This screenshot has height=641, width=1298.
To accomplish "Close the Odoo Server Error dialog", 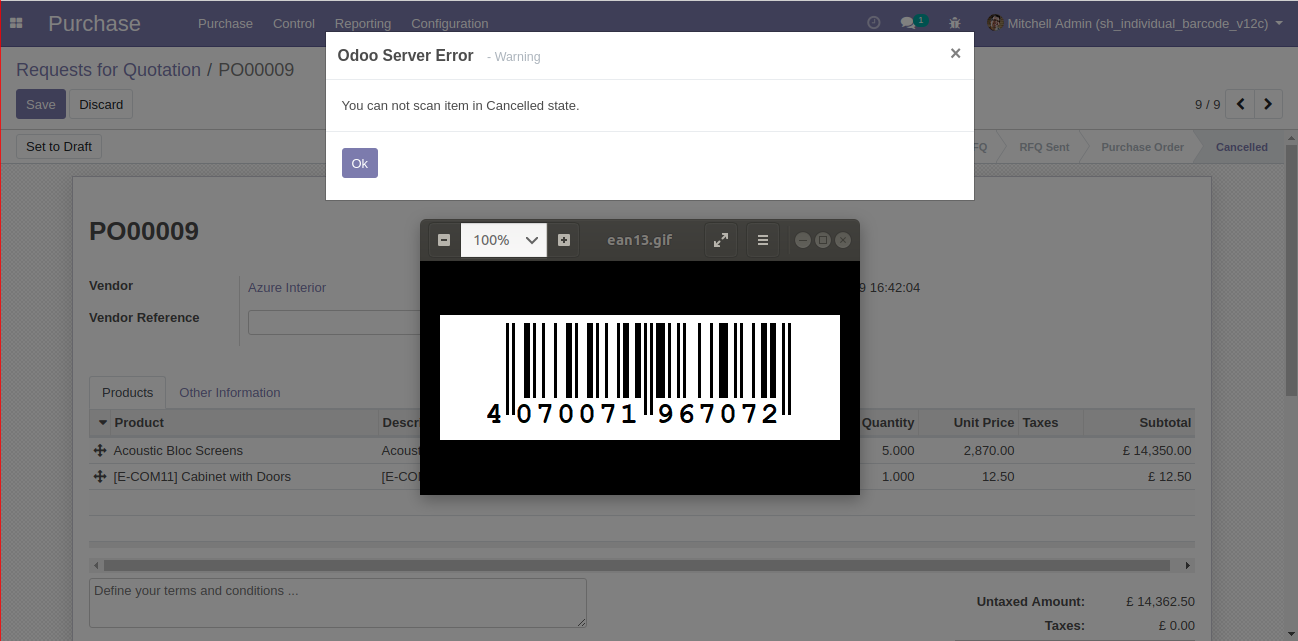I will click(x=955, y=54).
